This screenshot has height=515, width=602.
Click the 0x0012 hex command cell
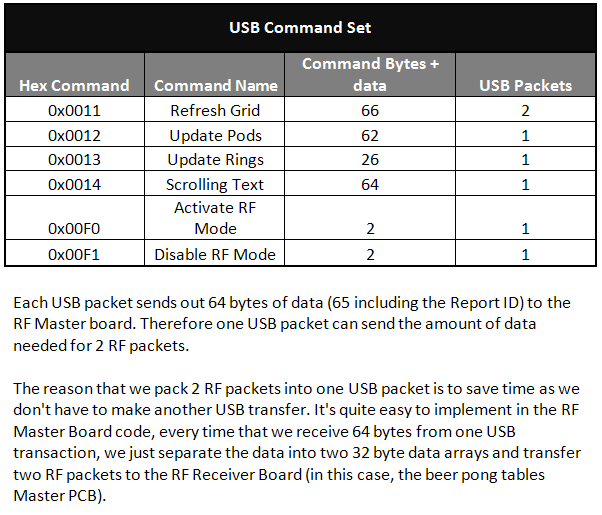(75, 135)
